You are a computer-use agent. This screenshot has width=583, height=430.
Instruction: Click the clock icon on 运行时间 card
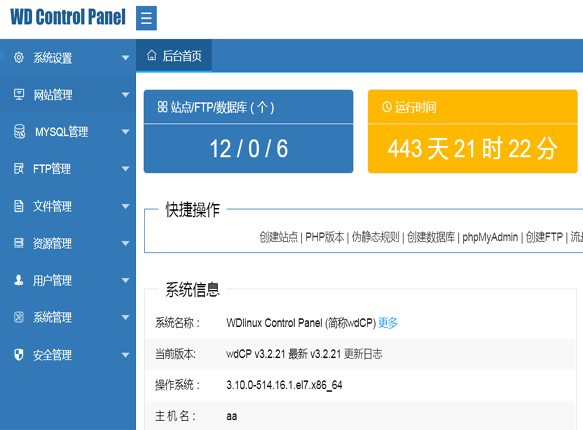387,107
